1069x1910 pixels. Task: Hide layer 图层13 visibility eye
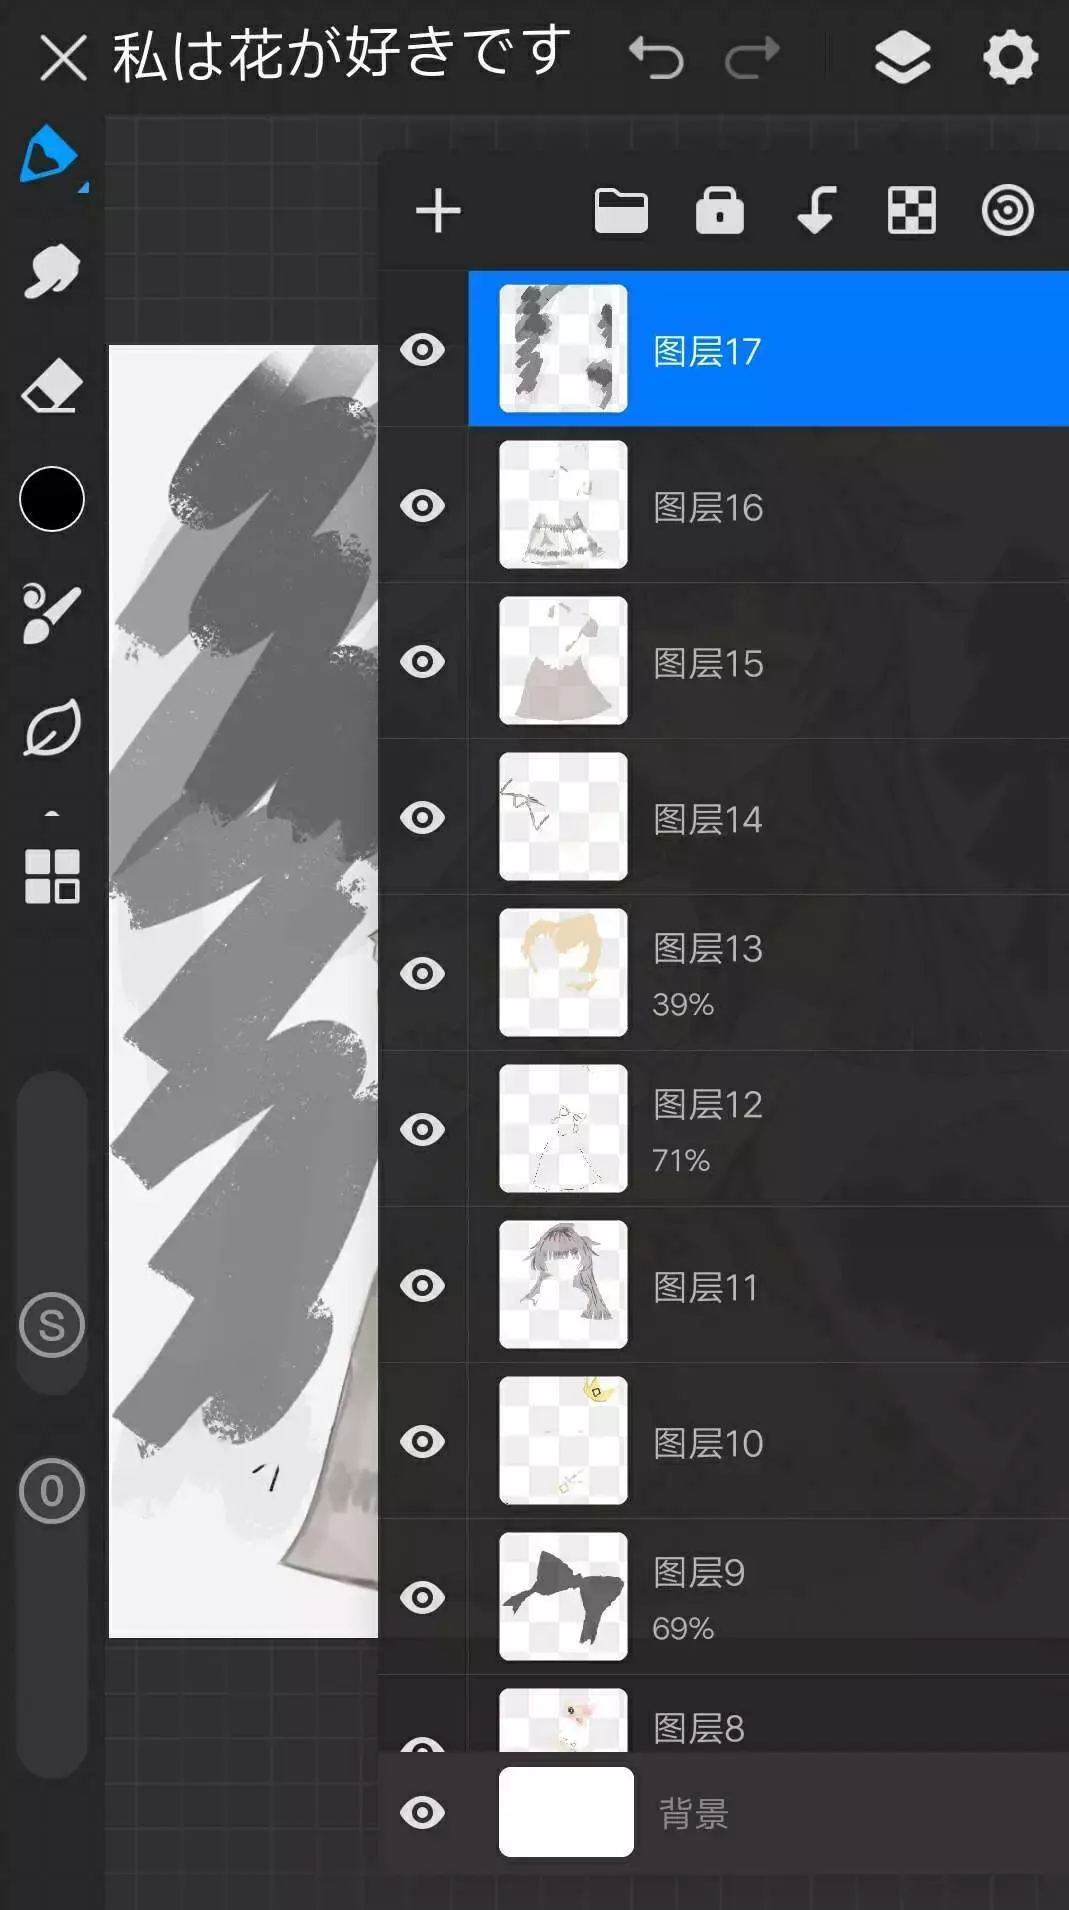[x=422, y=973]
